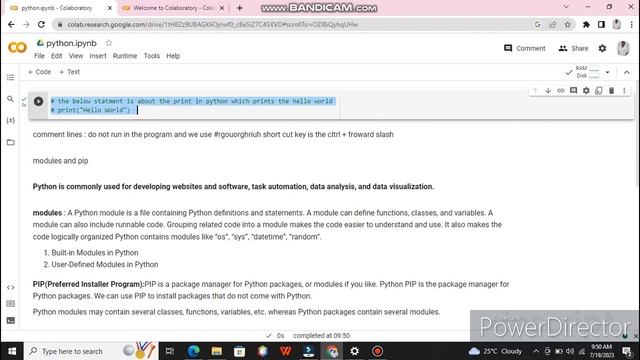Open the Runtime menu
This screenshot has height=360, width=640.
125,56
